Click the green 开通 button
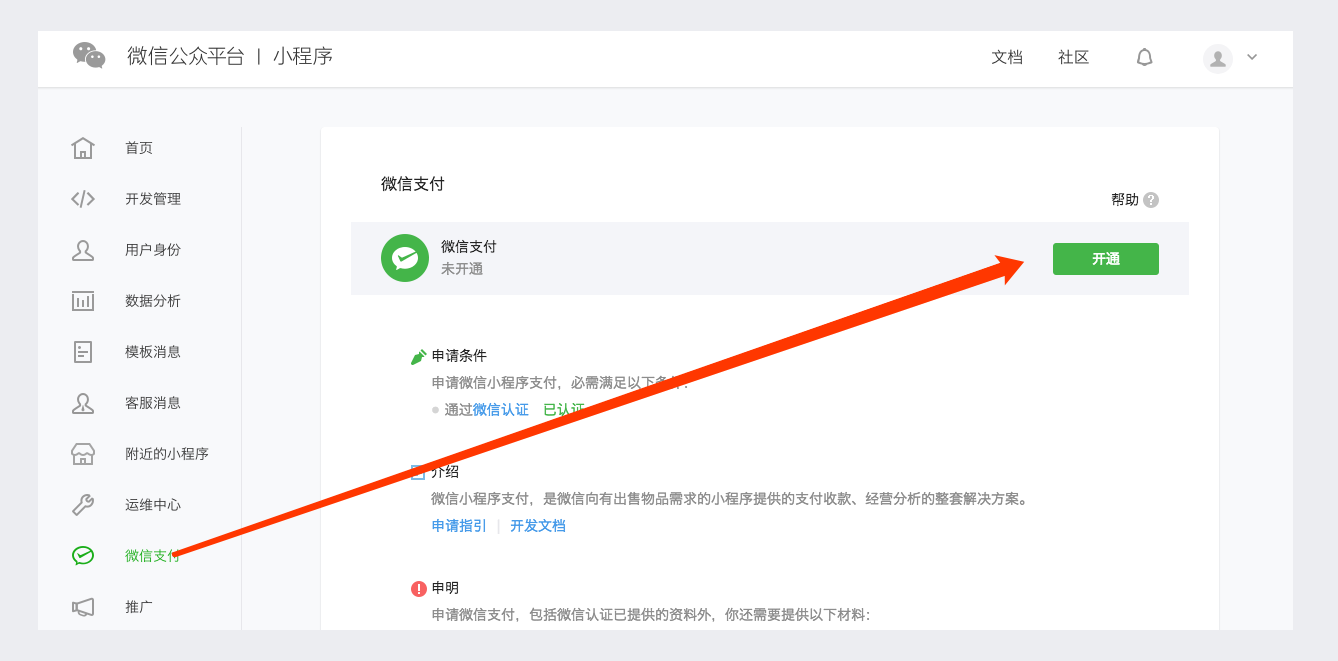Screen dimensions: 1338x661 1105,259
